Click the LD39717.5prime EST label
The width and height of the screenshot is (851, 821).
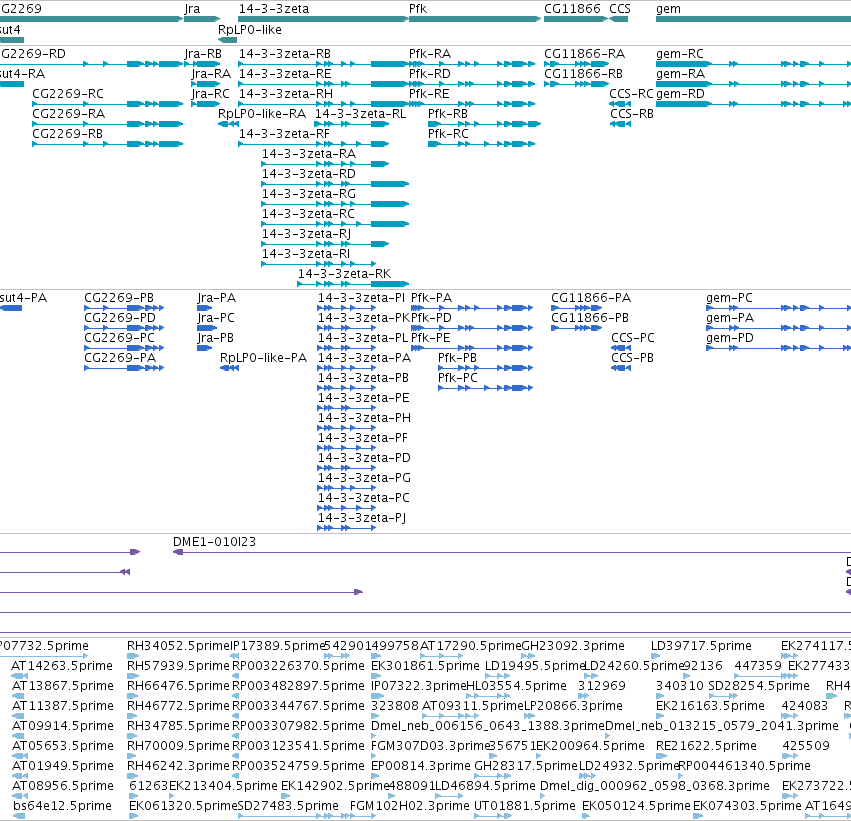pos(701,646)
